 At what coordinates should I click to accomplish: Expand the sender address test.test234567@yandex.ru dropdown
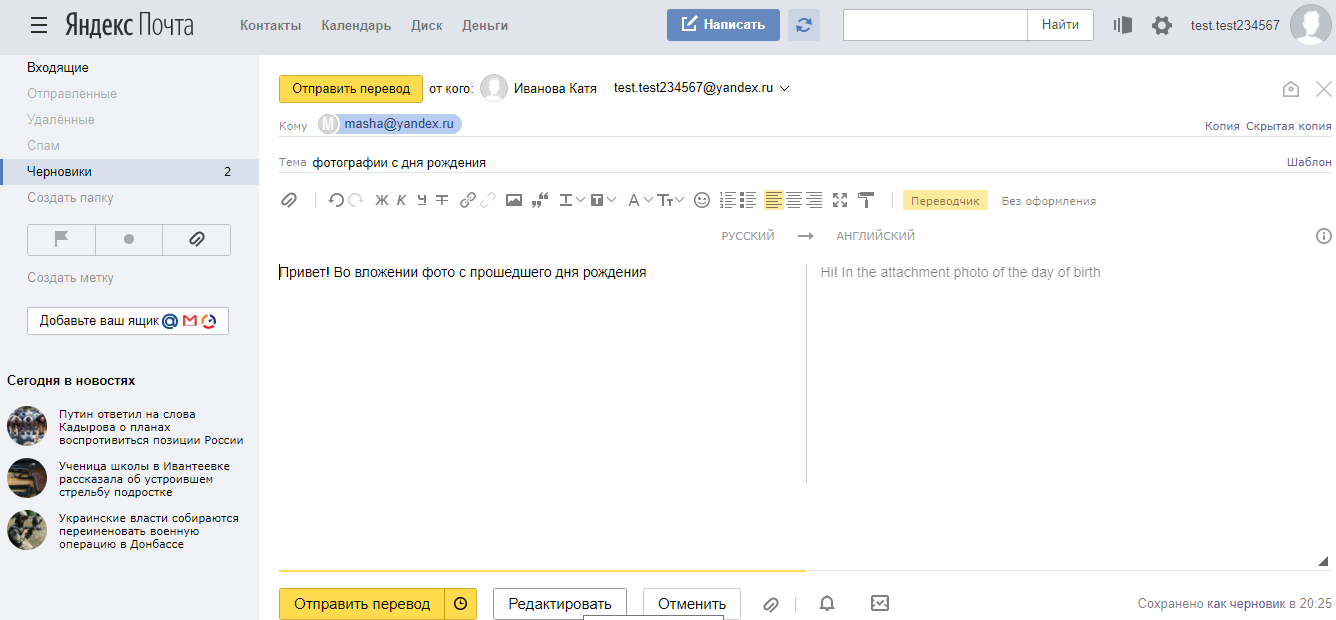point(784,89)
